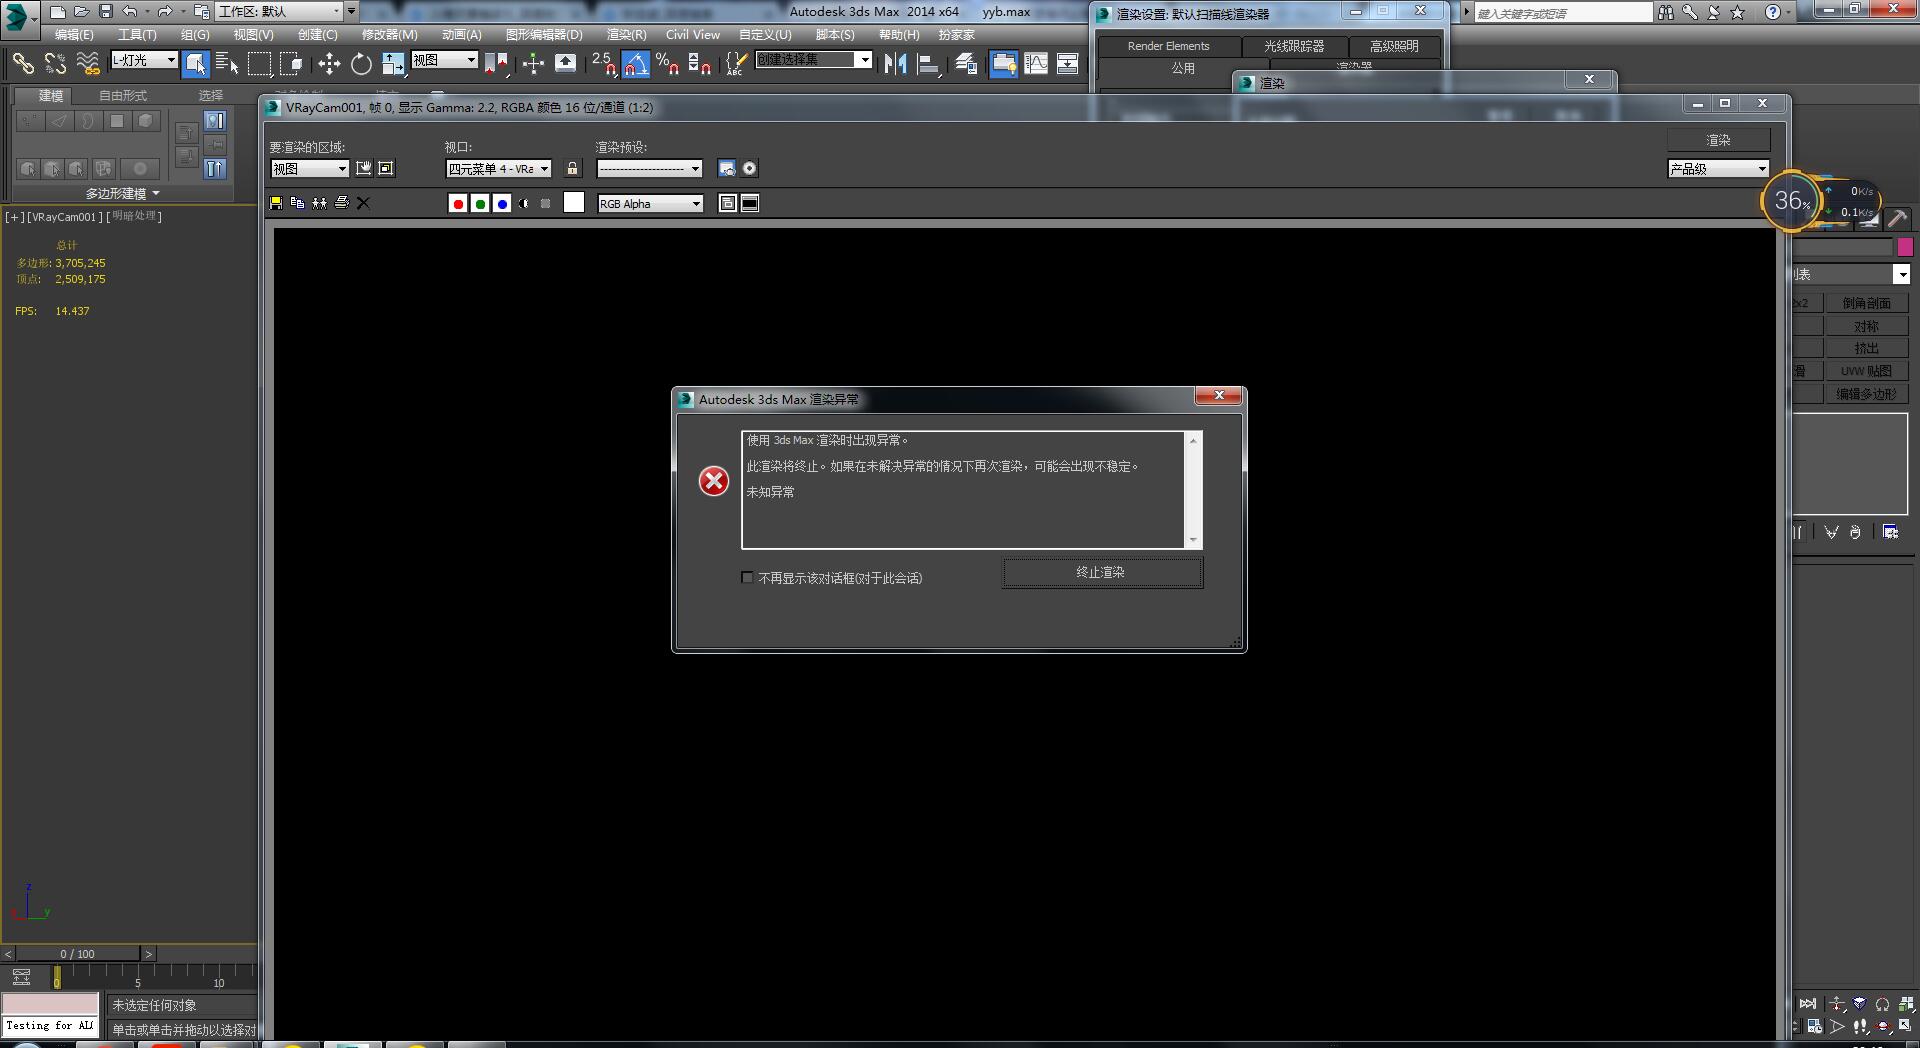
Task: Select the Scale tool
Action: click(393, 64)
